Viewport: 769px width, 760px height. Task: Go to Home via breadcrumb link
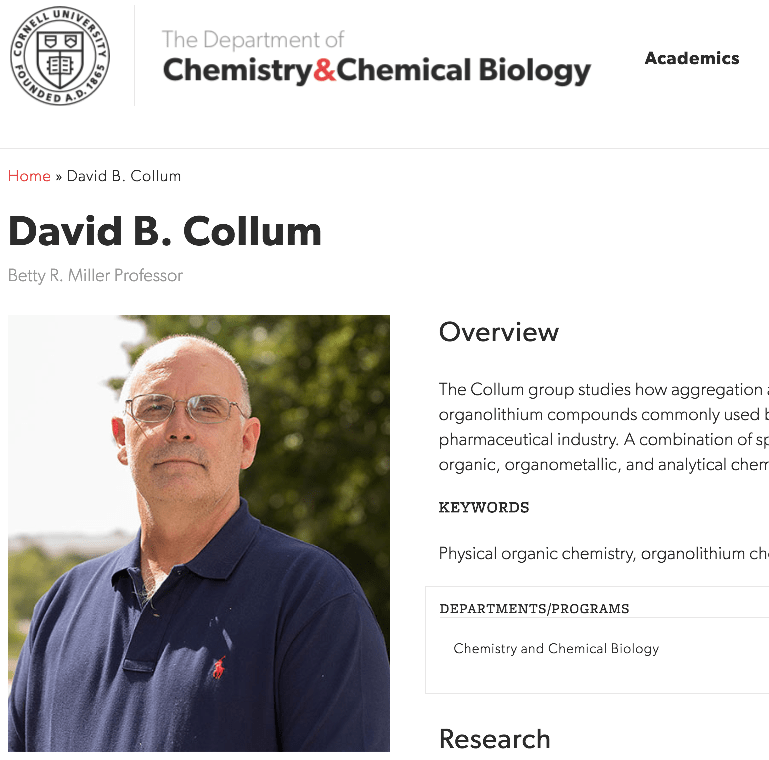[x=29, y=176]
